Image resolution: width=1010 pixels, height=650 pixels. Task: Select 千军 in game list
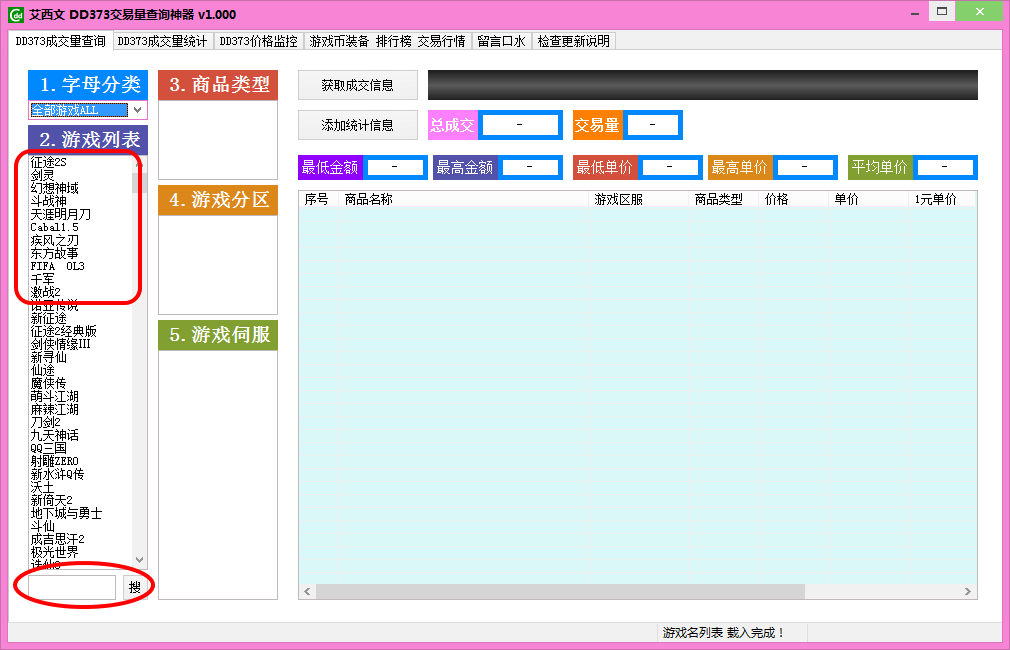(x=43, y=279)
